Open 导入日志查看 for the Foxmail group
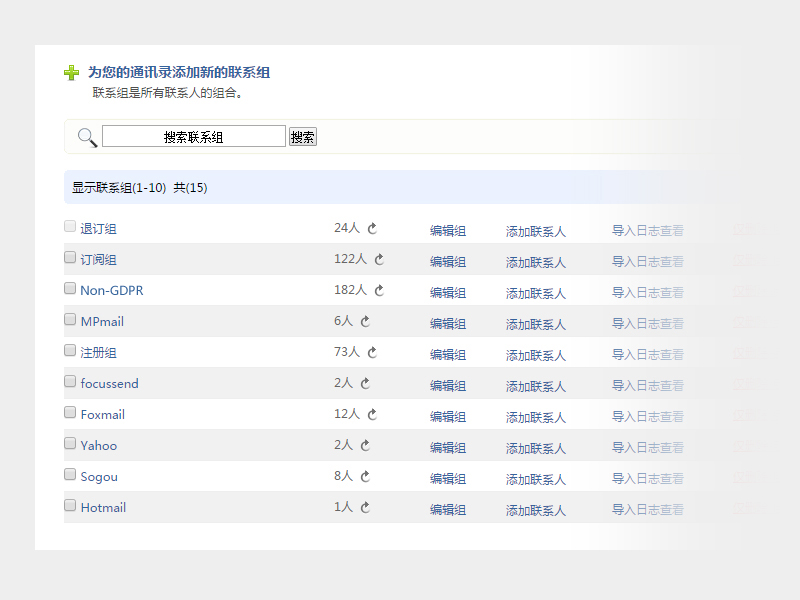 coord(647,416)
